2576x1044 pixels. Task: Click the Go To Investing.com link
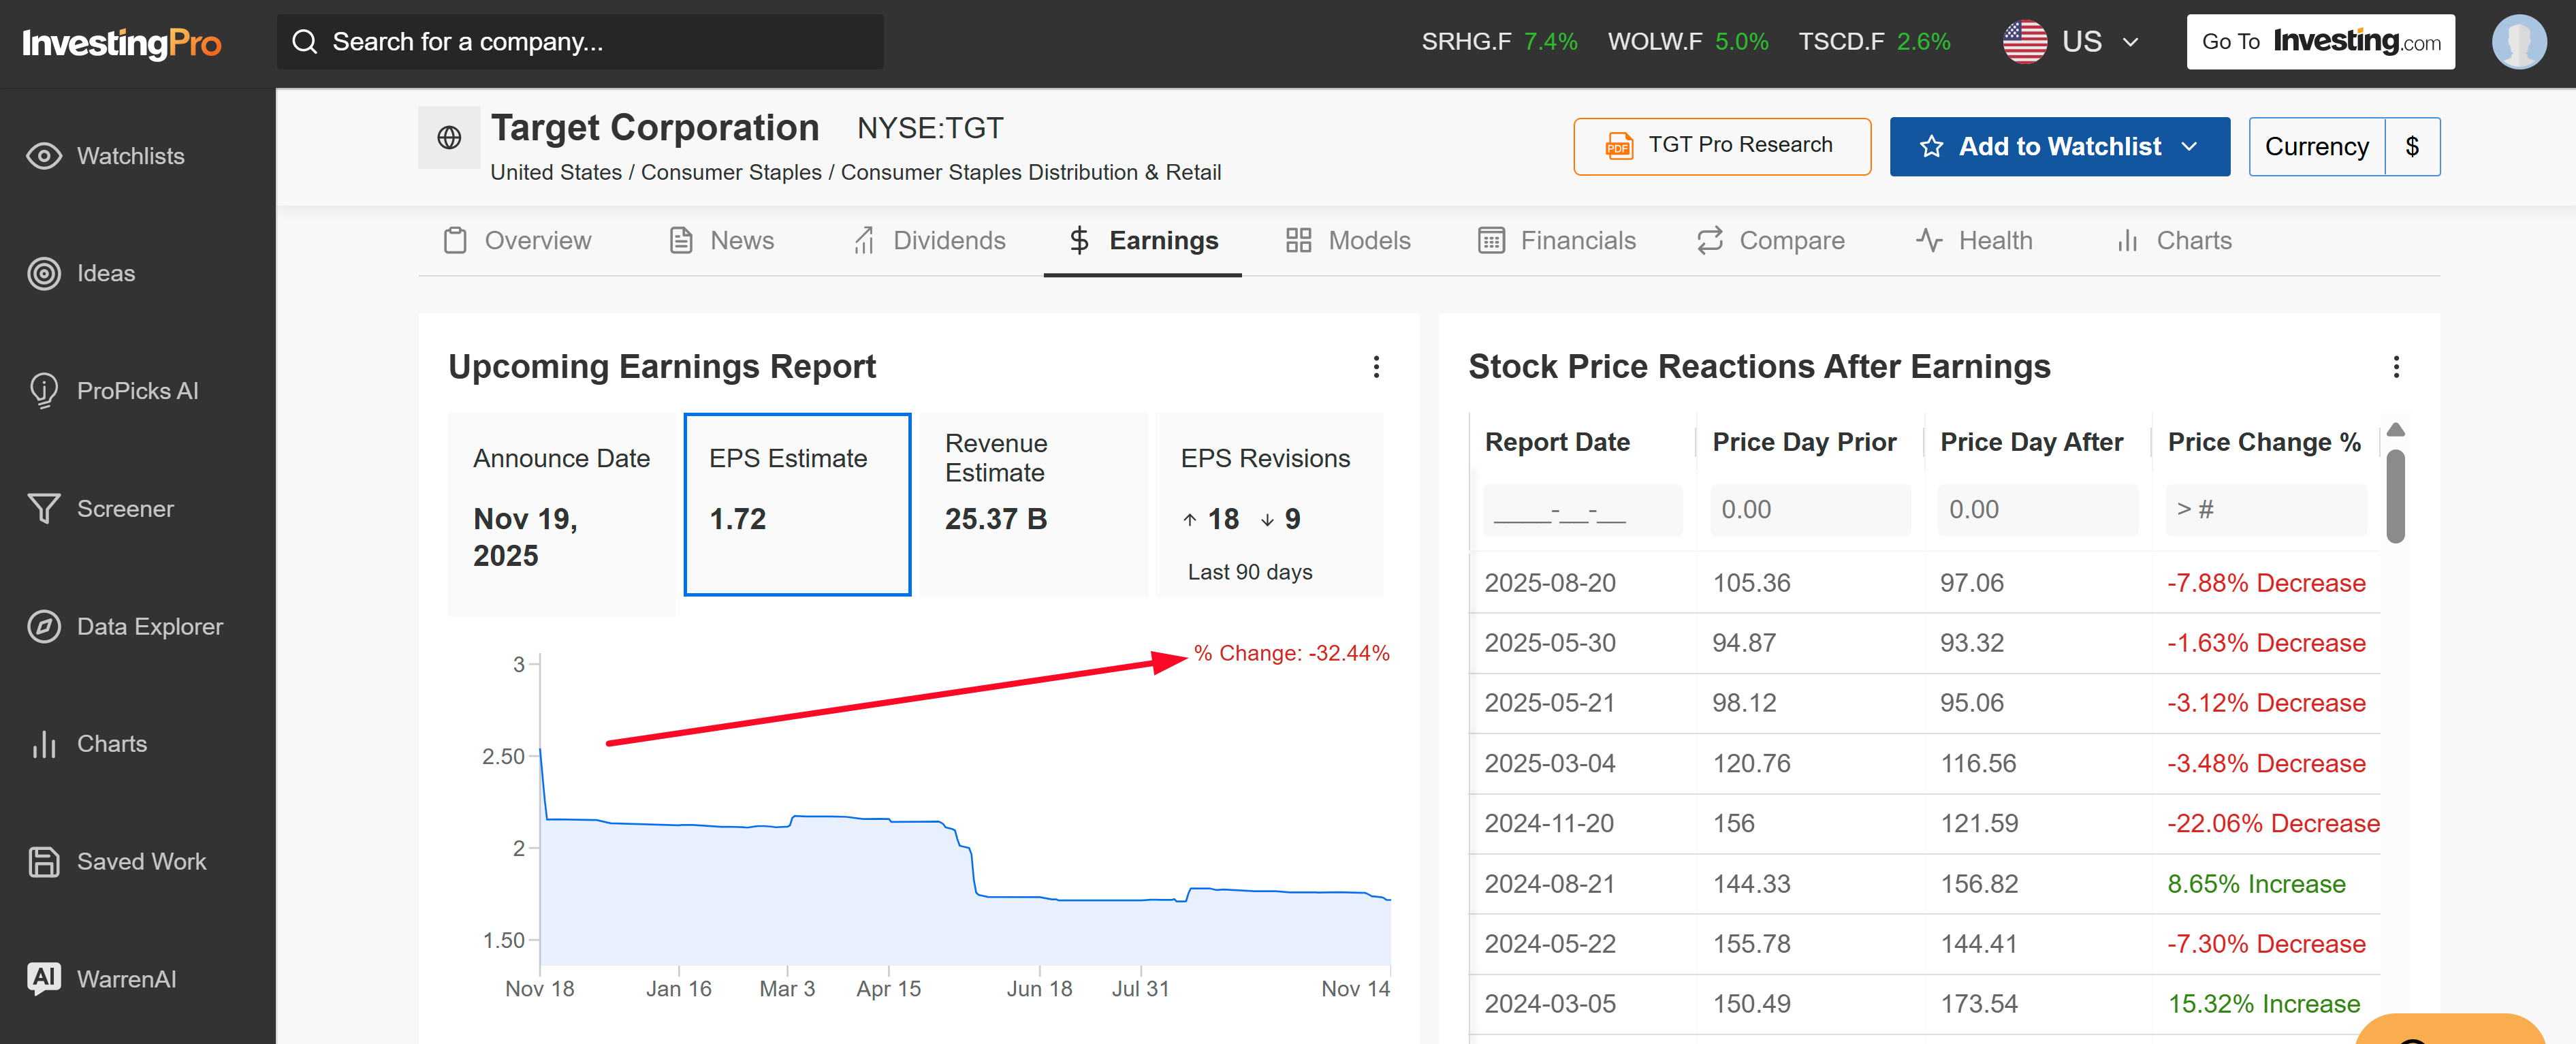[x=2320, y=41]
